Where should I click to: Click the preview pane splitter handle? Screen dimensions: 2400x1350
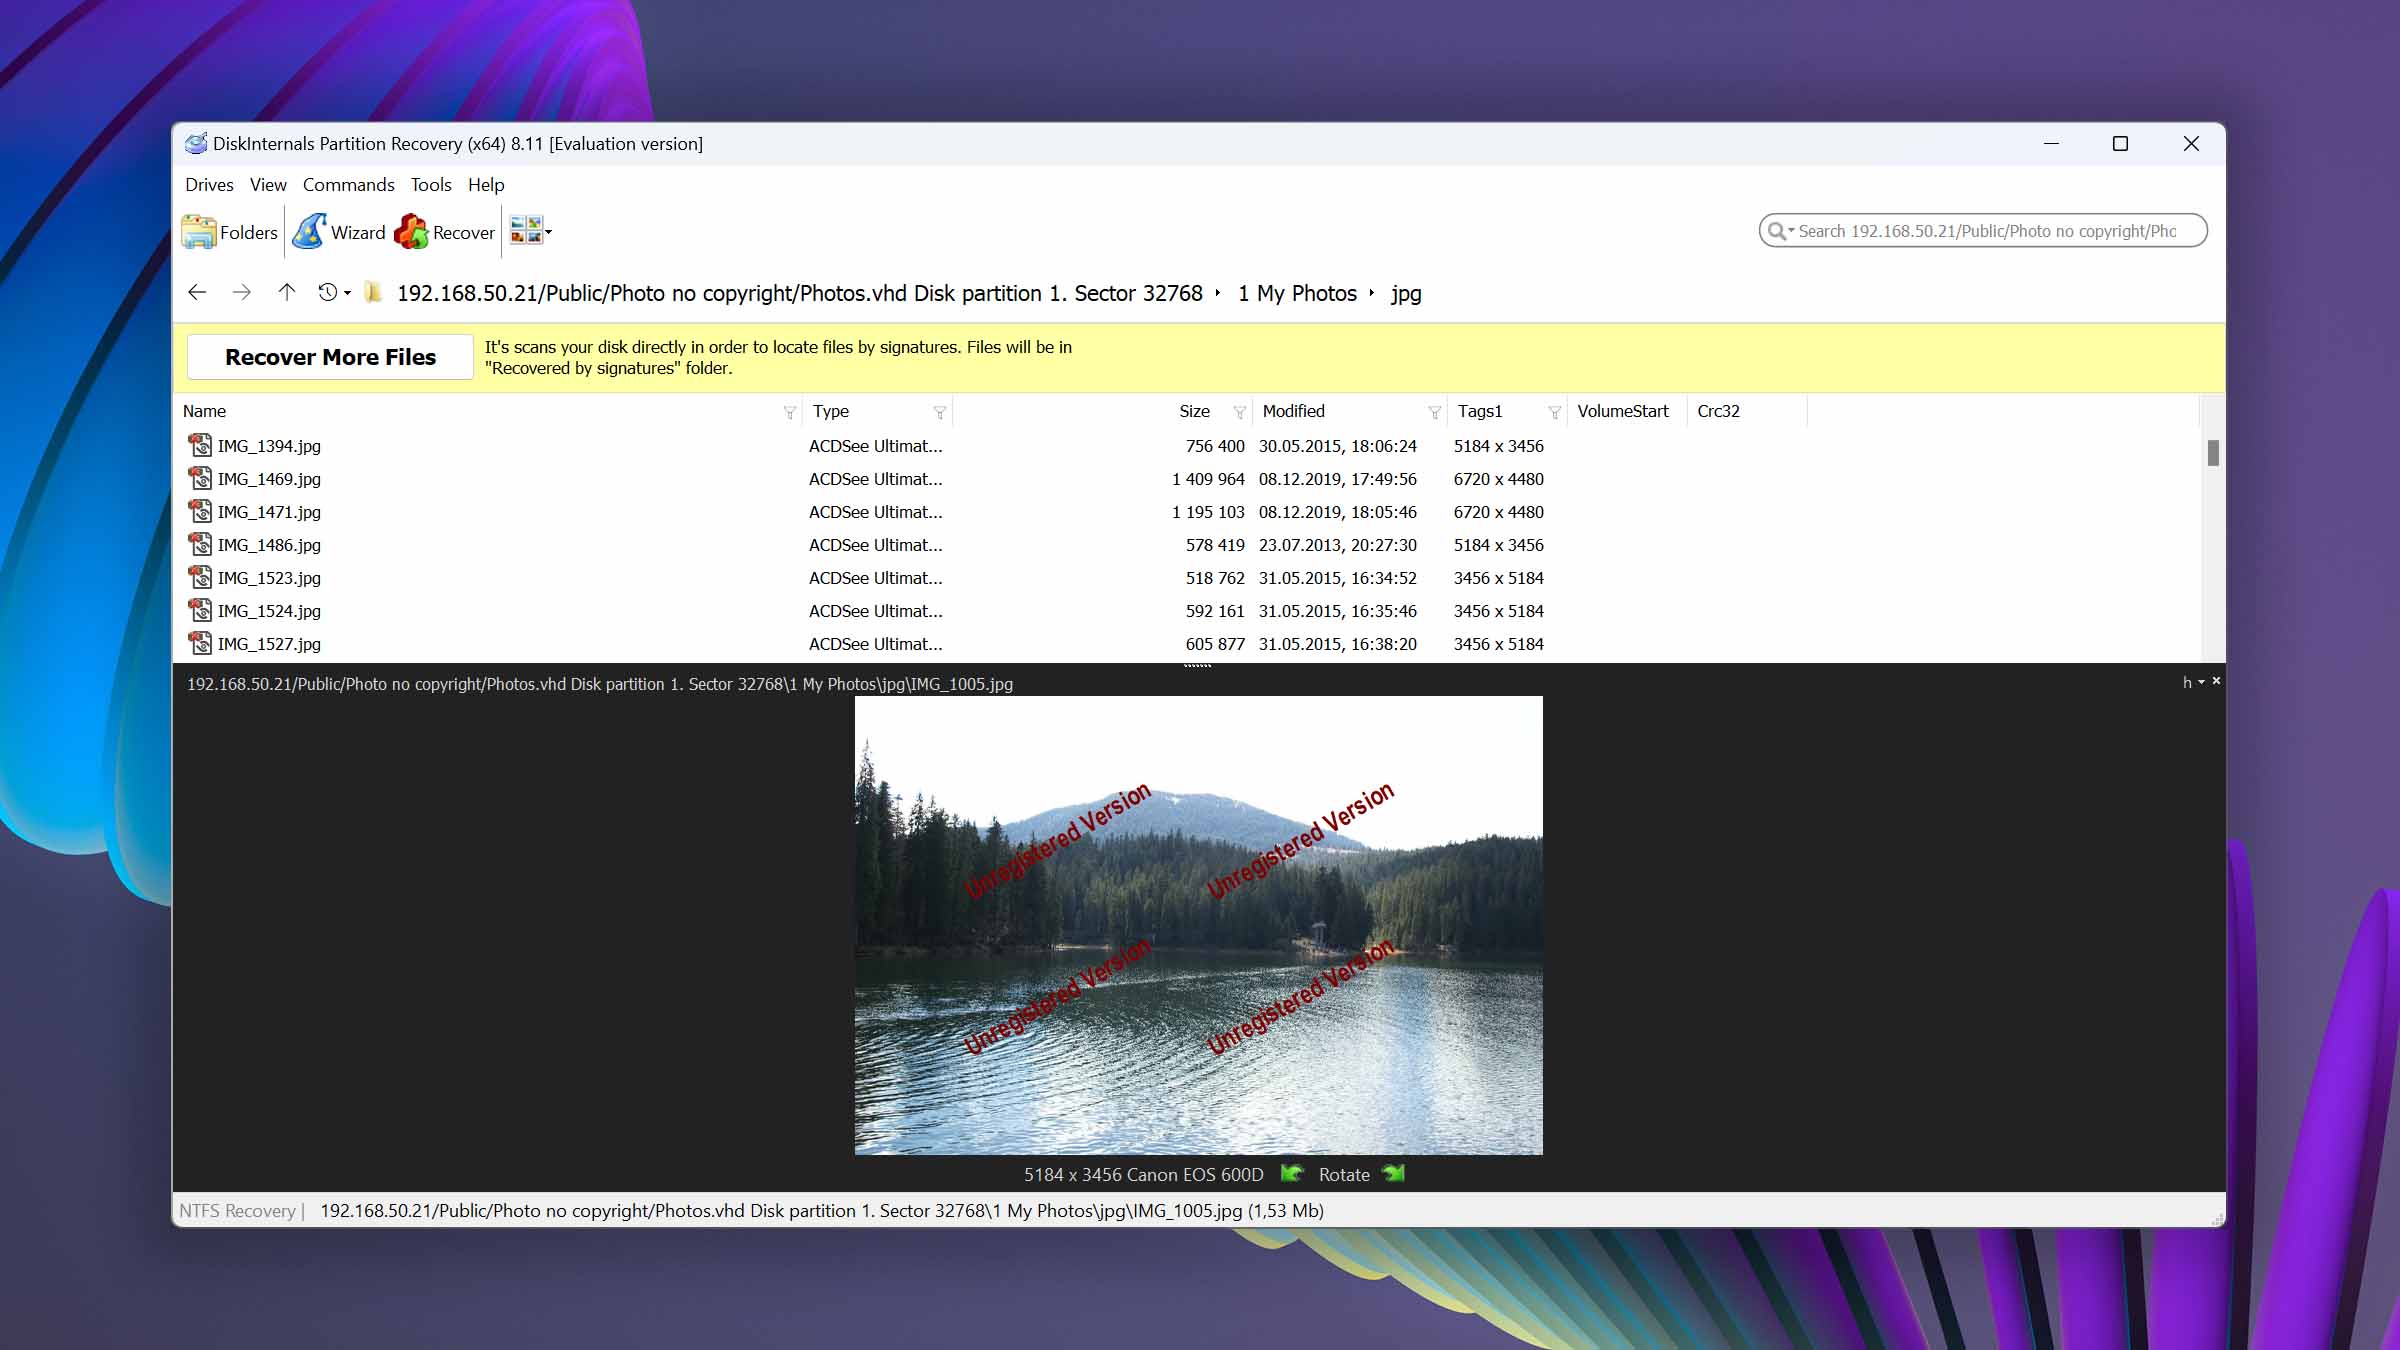click(x=1197, y=665)
